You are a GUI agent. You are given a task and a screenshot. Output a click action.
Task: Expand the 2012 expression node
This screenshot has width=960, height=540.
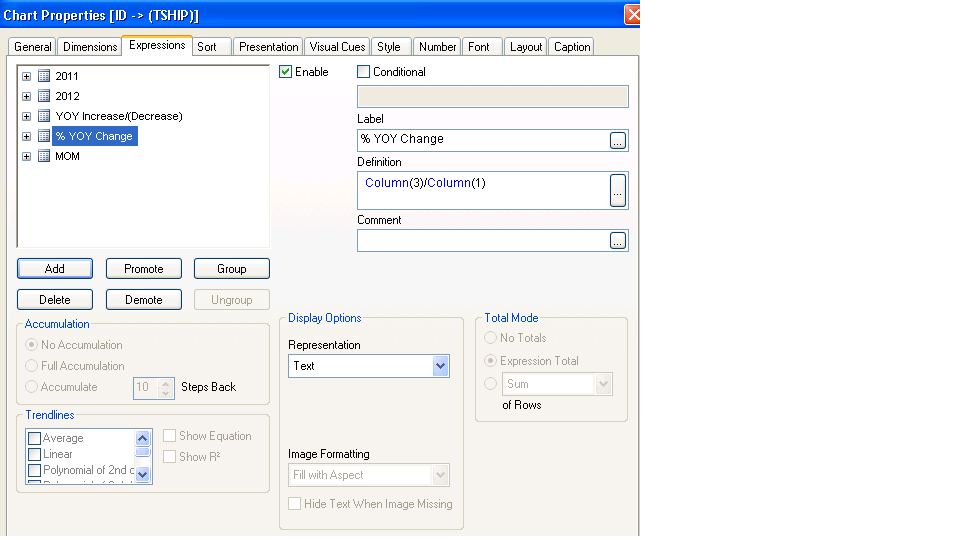tap(26, 96)
